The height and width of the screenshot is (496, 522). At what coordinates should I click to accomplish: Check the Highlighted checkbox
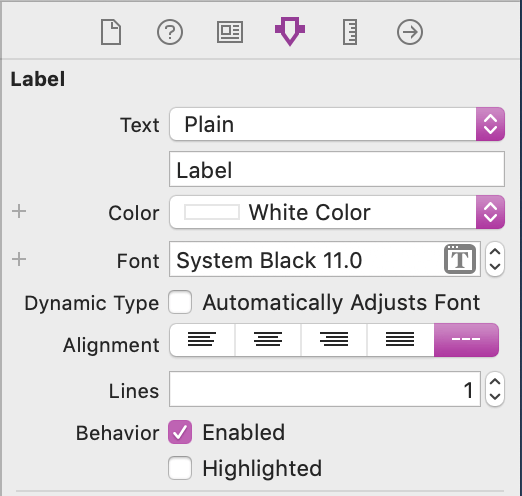(x=180, y=468)
